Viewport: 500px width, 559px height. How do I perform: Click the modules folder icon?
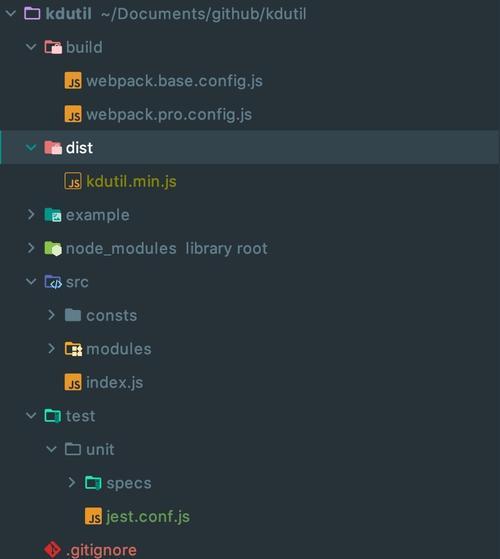(73, 349)
